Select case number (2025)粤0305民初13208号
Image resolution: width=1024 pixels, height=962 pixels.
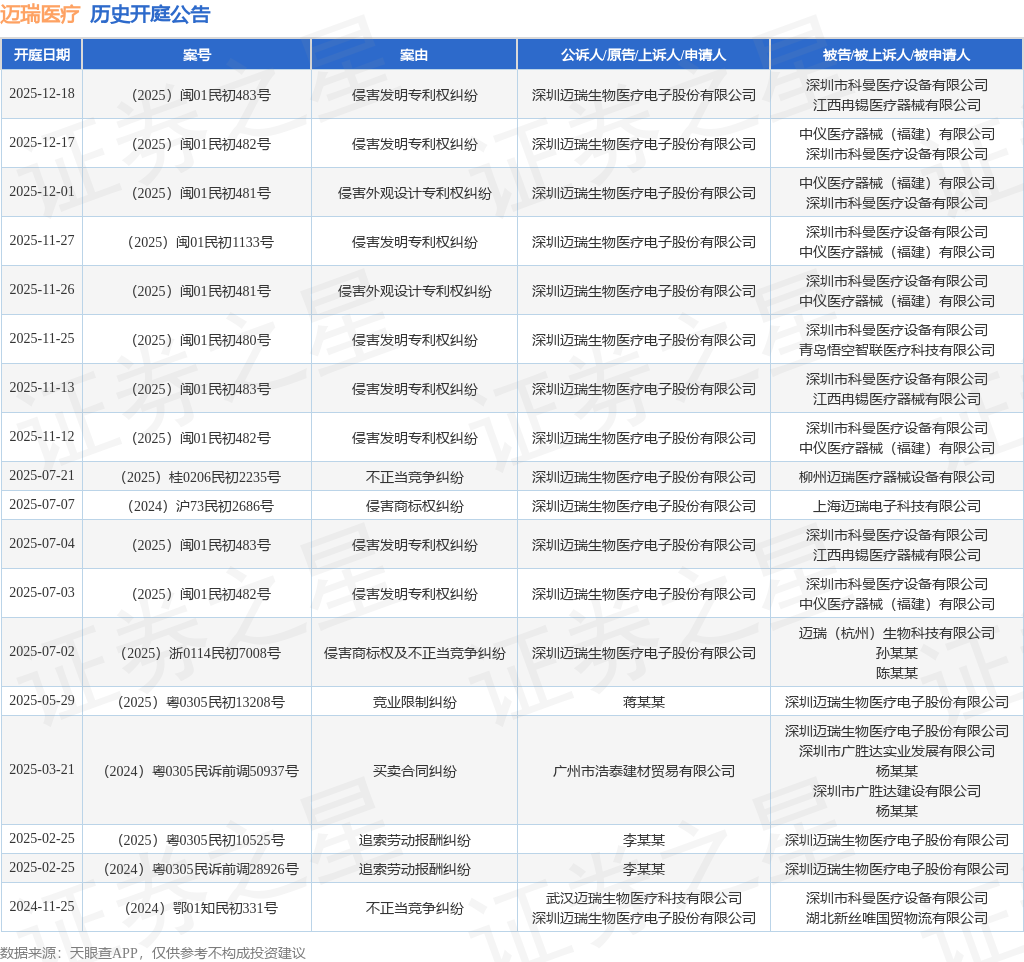pyautogui.click(x=200, y=702)
